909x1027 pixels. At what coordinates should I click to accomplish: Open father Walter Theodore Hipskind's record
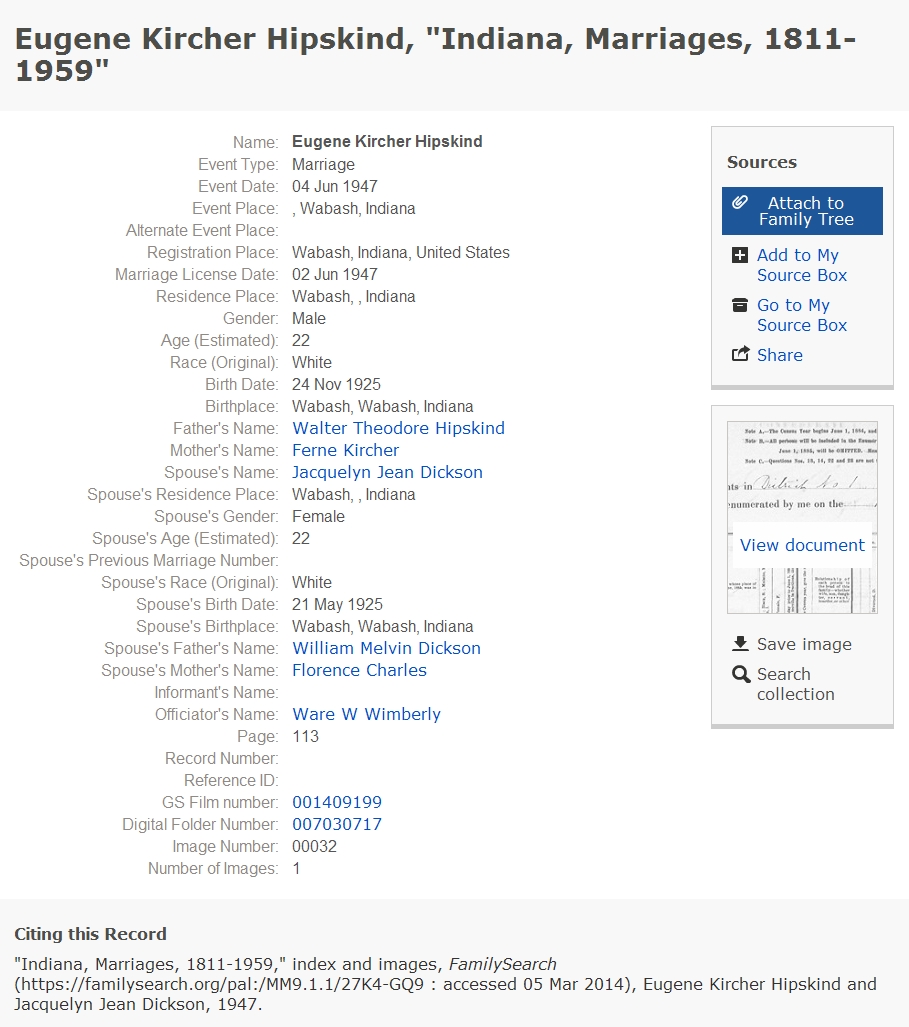pos(398,428)
